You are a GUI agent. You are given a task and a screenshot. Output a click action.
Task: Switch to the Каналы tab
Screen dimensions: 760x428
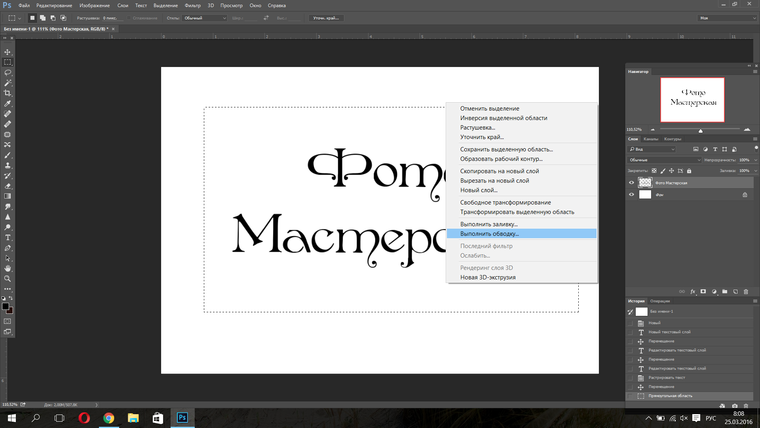point(651,139)
